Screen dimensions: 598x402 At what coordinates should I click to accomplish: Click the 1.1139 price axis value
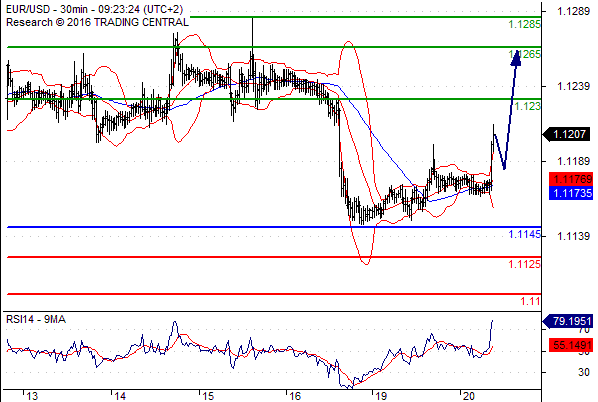(x=573, y=236)
